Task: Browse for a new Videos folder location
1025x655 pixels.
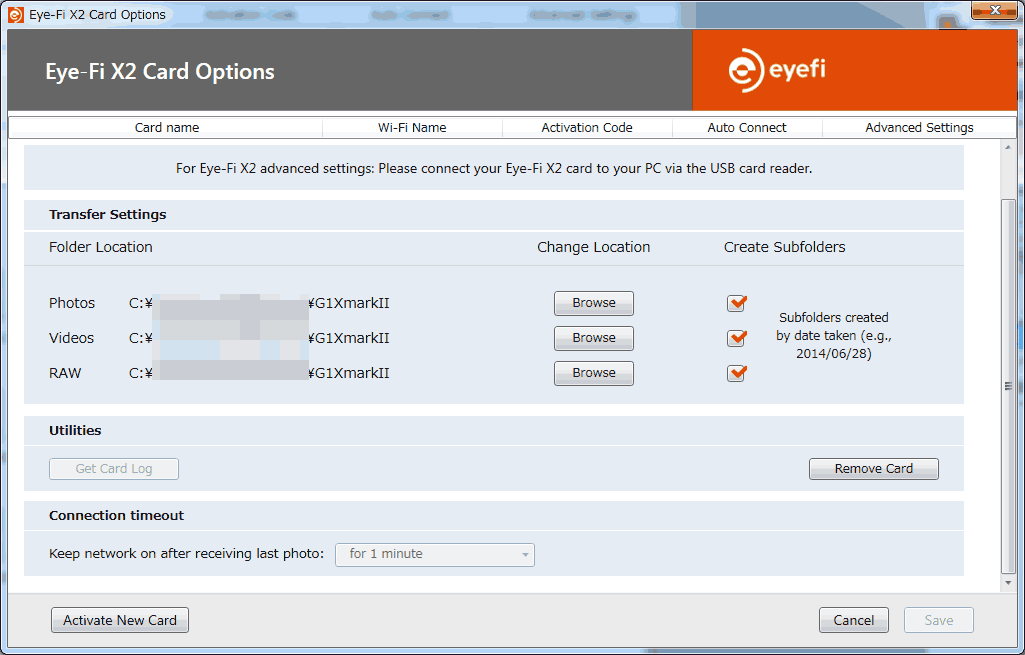Action: coord(594,338)
